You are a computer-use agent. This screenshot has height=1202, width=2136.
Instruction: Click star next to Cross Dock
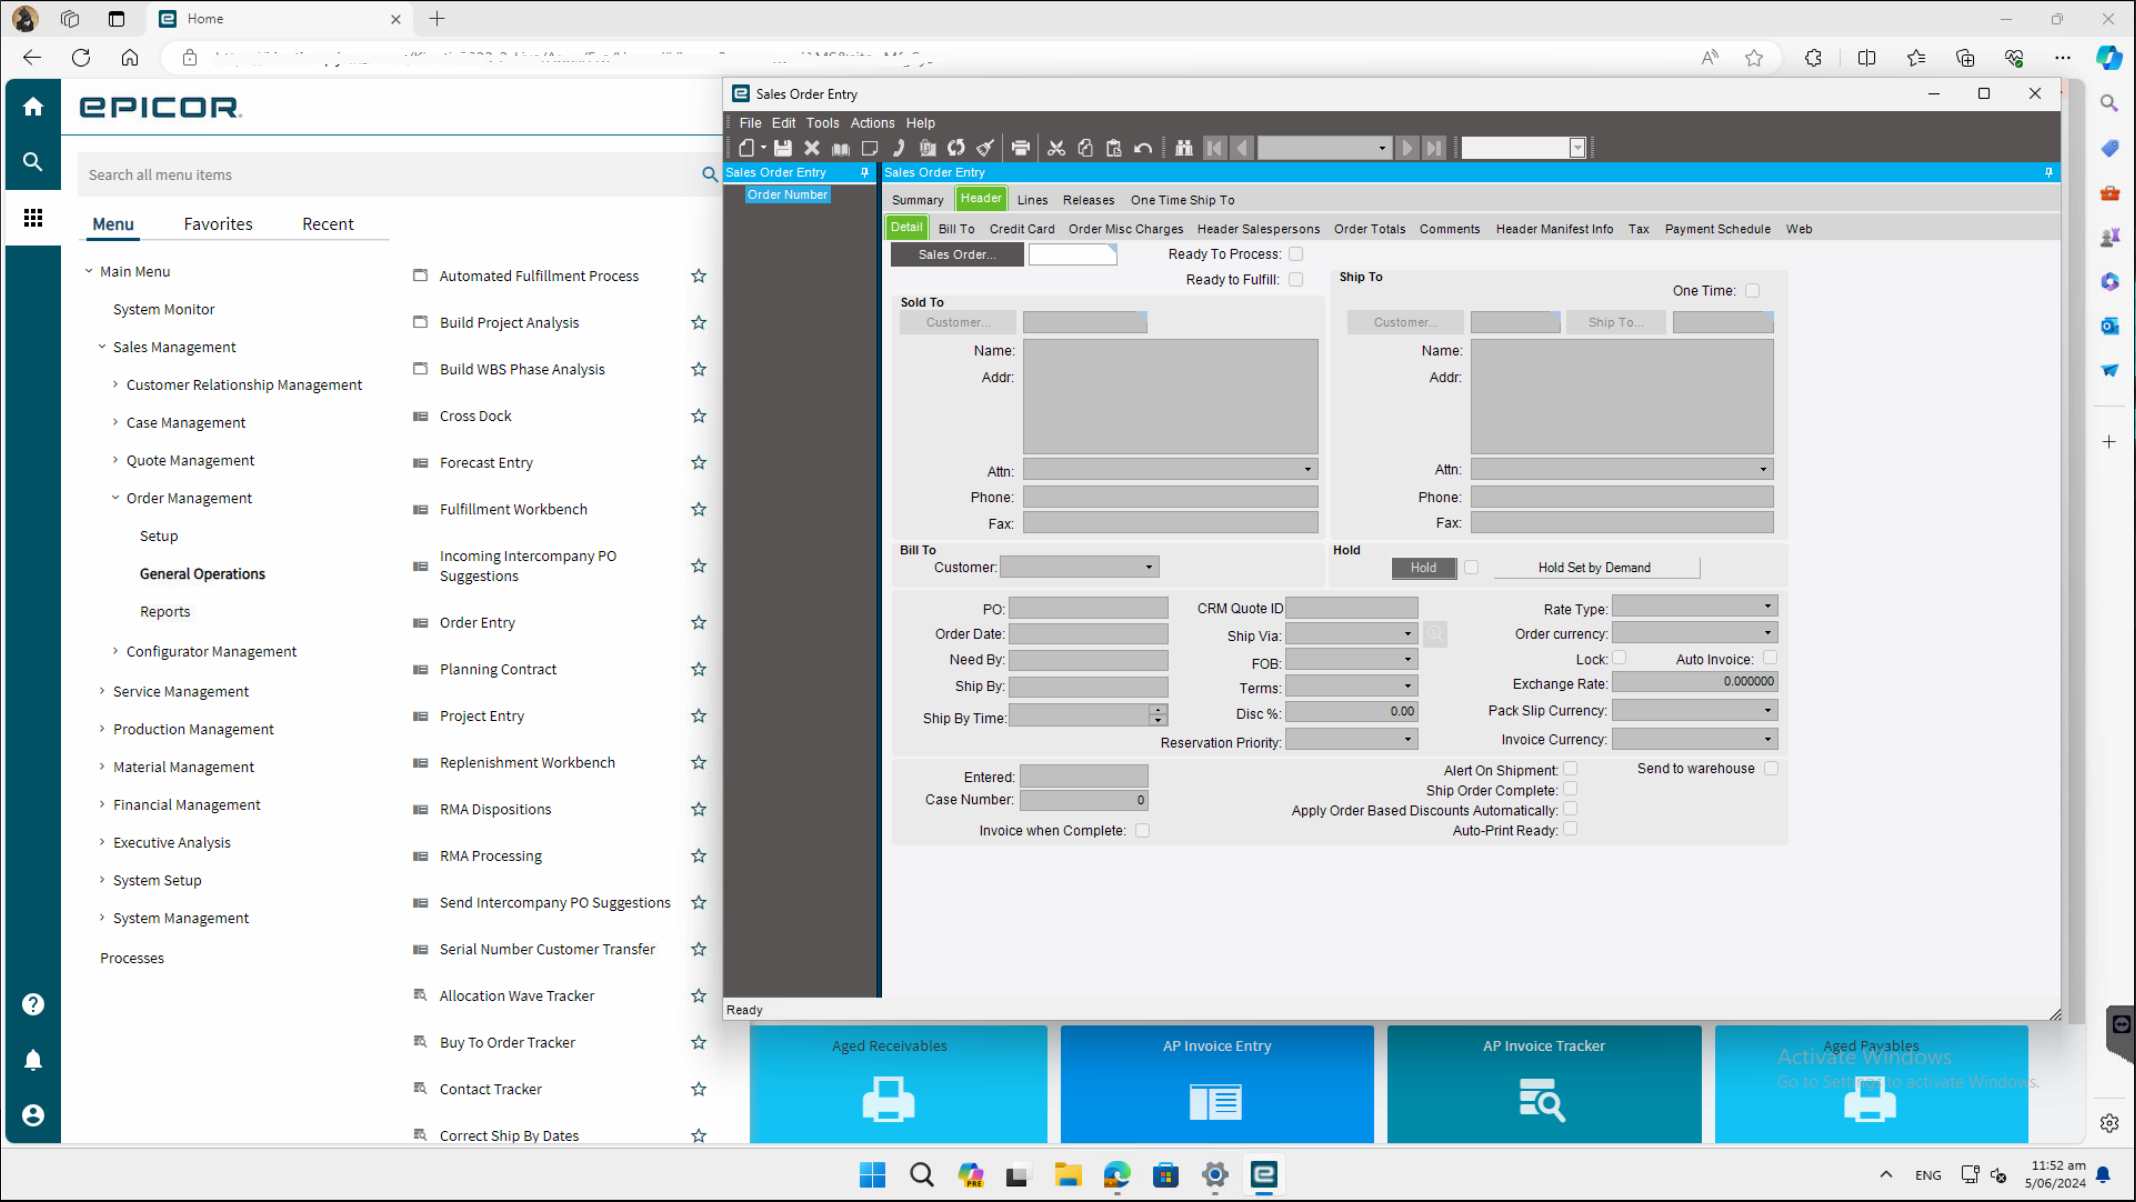[699, 416]
